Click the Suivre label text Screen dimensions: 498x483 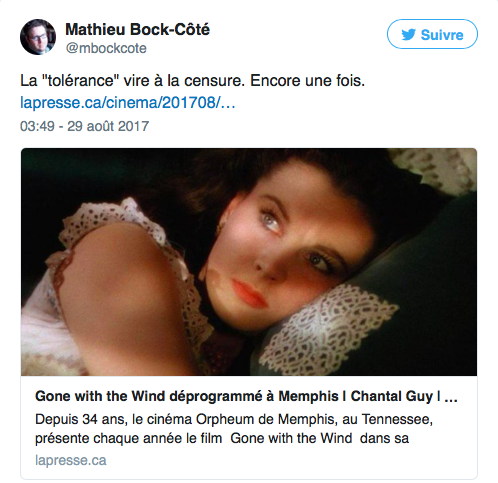tap(442, 35)
